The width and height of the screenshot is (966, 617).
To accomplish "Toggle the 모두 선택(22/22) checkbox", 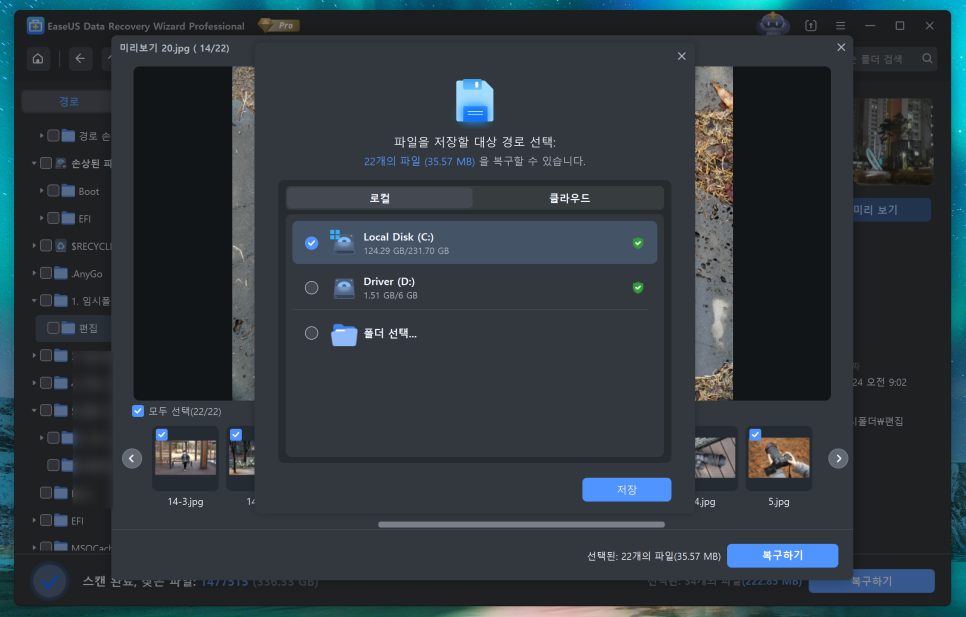I will (138, 411).
